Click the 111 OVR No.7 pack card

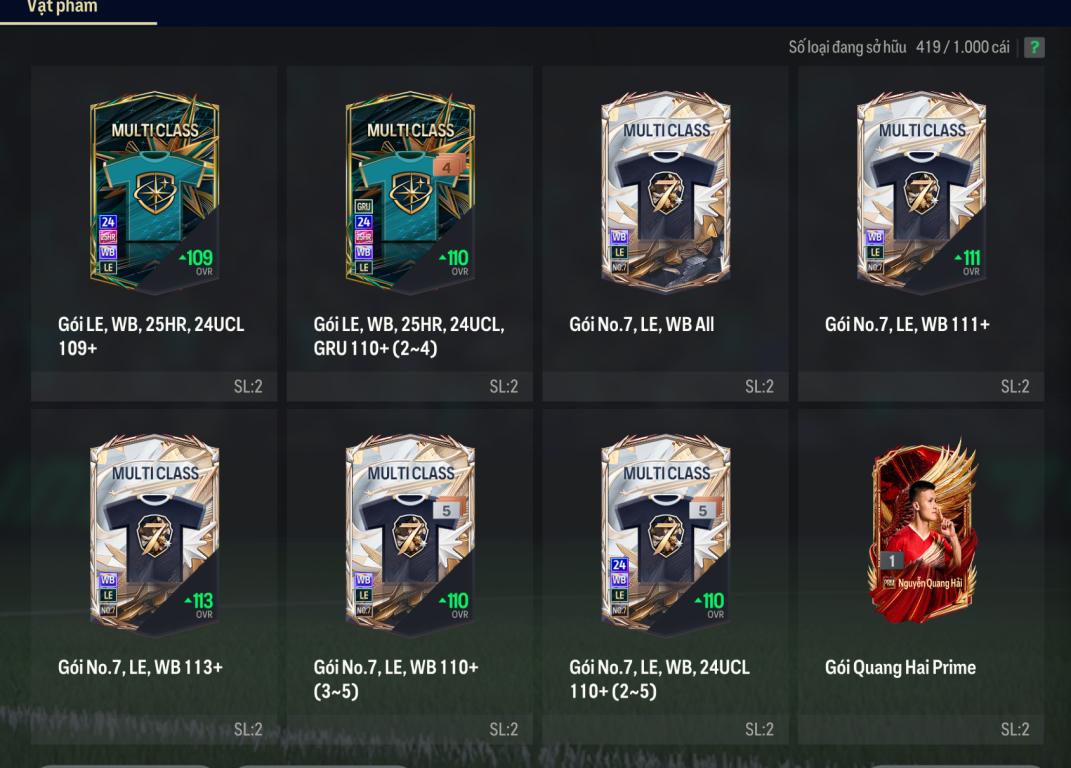tap(921, 191)
